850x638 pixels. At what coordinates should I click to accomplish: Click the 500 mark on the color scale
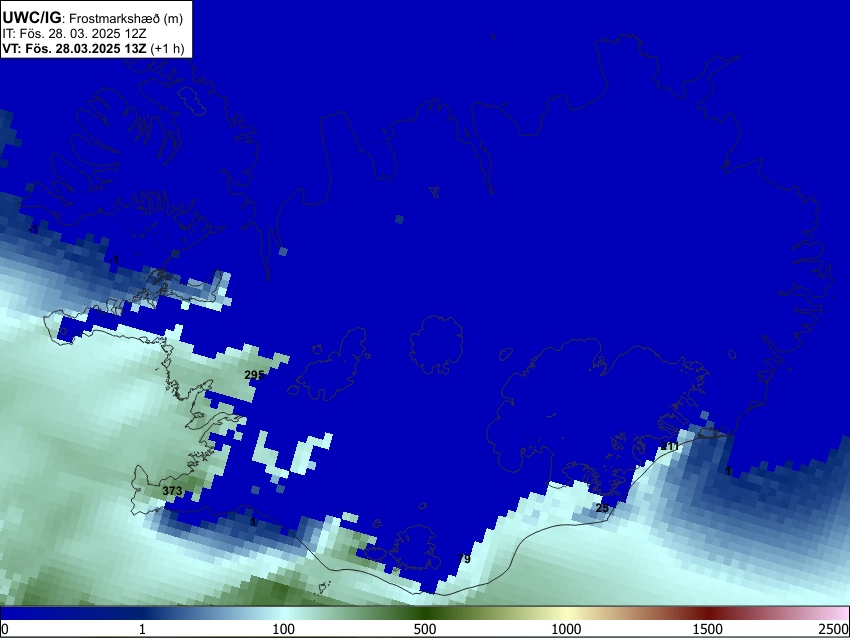425,629
